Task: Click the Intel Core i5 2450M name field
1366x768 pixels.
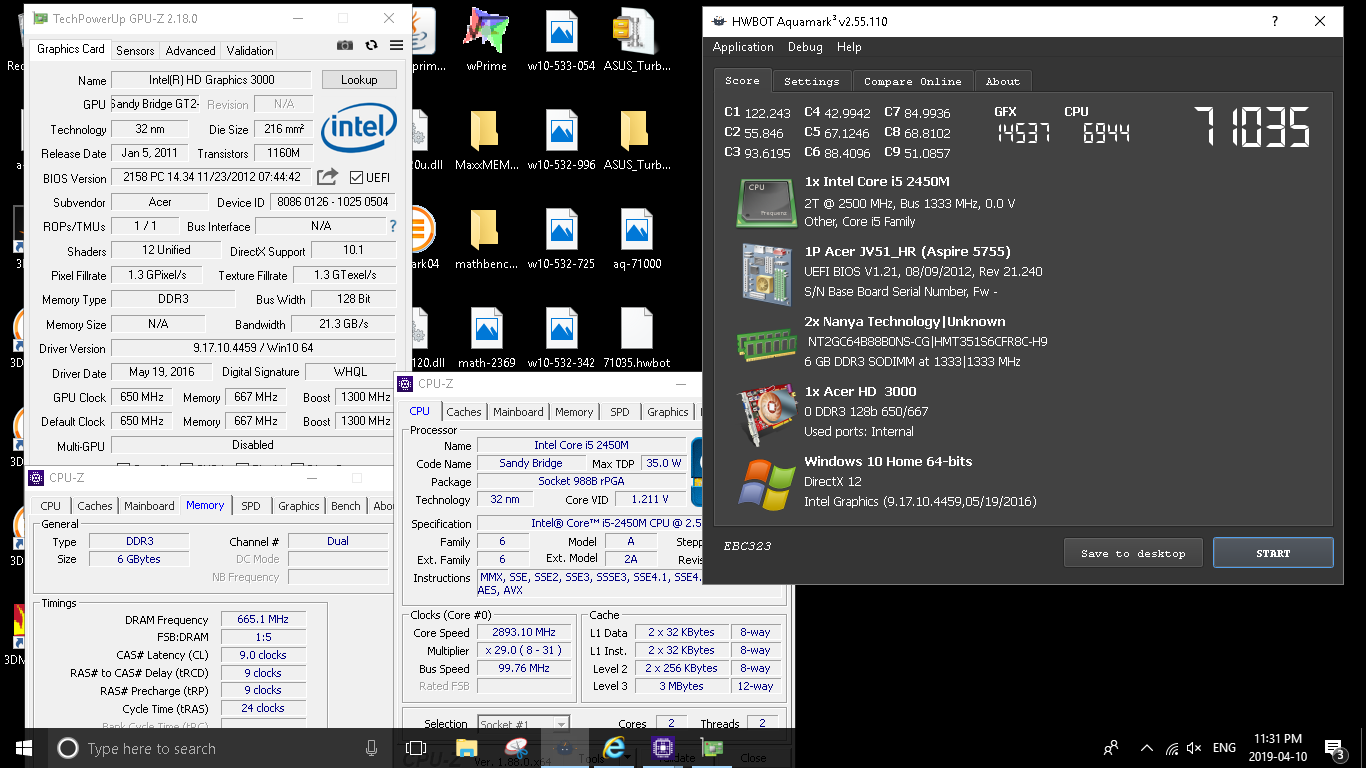Action: pos(581,446)
